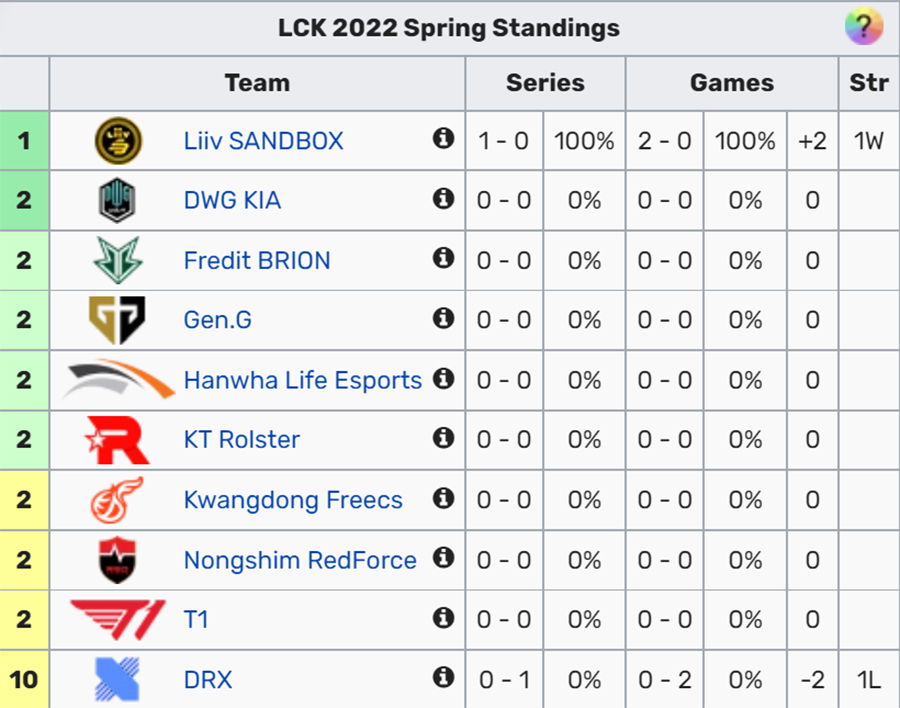Open Hanwha Life Esports team page
900x708 pixels.
click(302, 380)
